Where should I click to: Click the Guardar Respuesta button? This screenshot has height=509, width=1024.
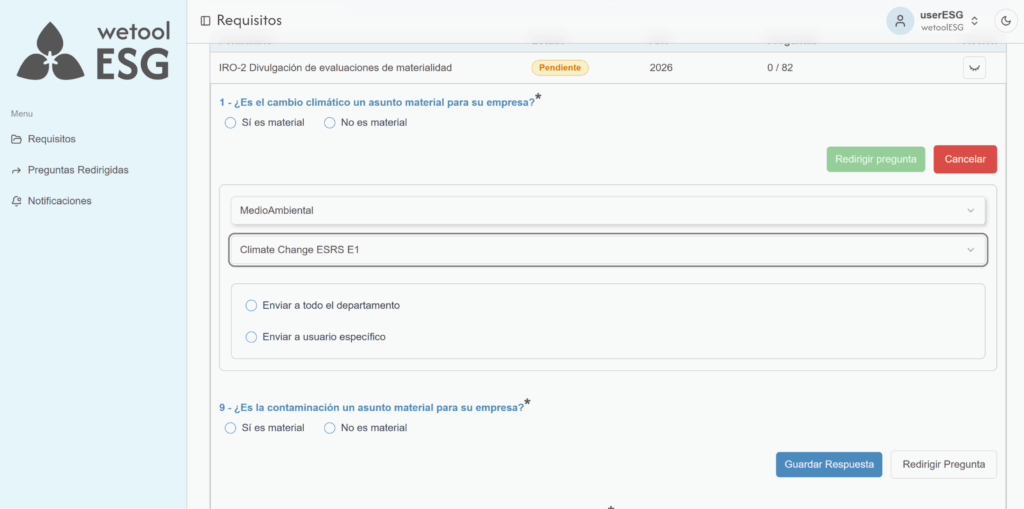pyautogui.click(x=829, y=464)
